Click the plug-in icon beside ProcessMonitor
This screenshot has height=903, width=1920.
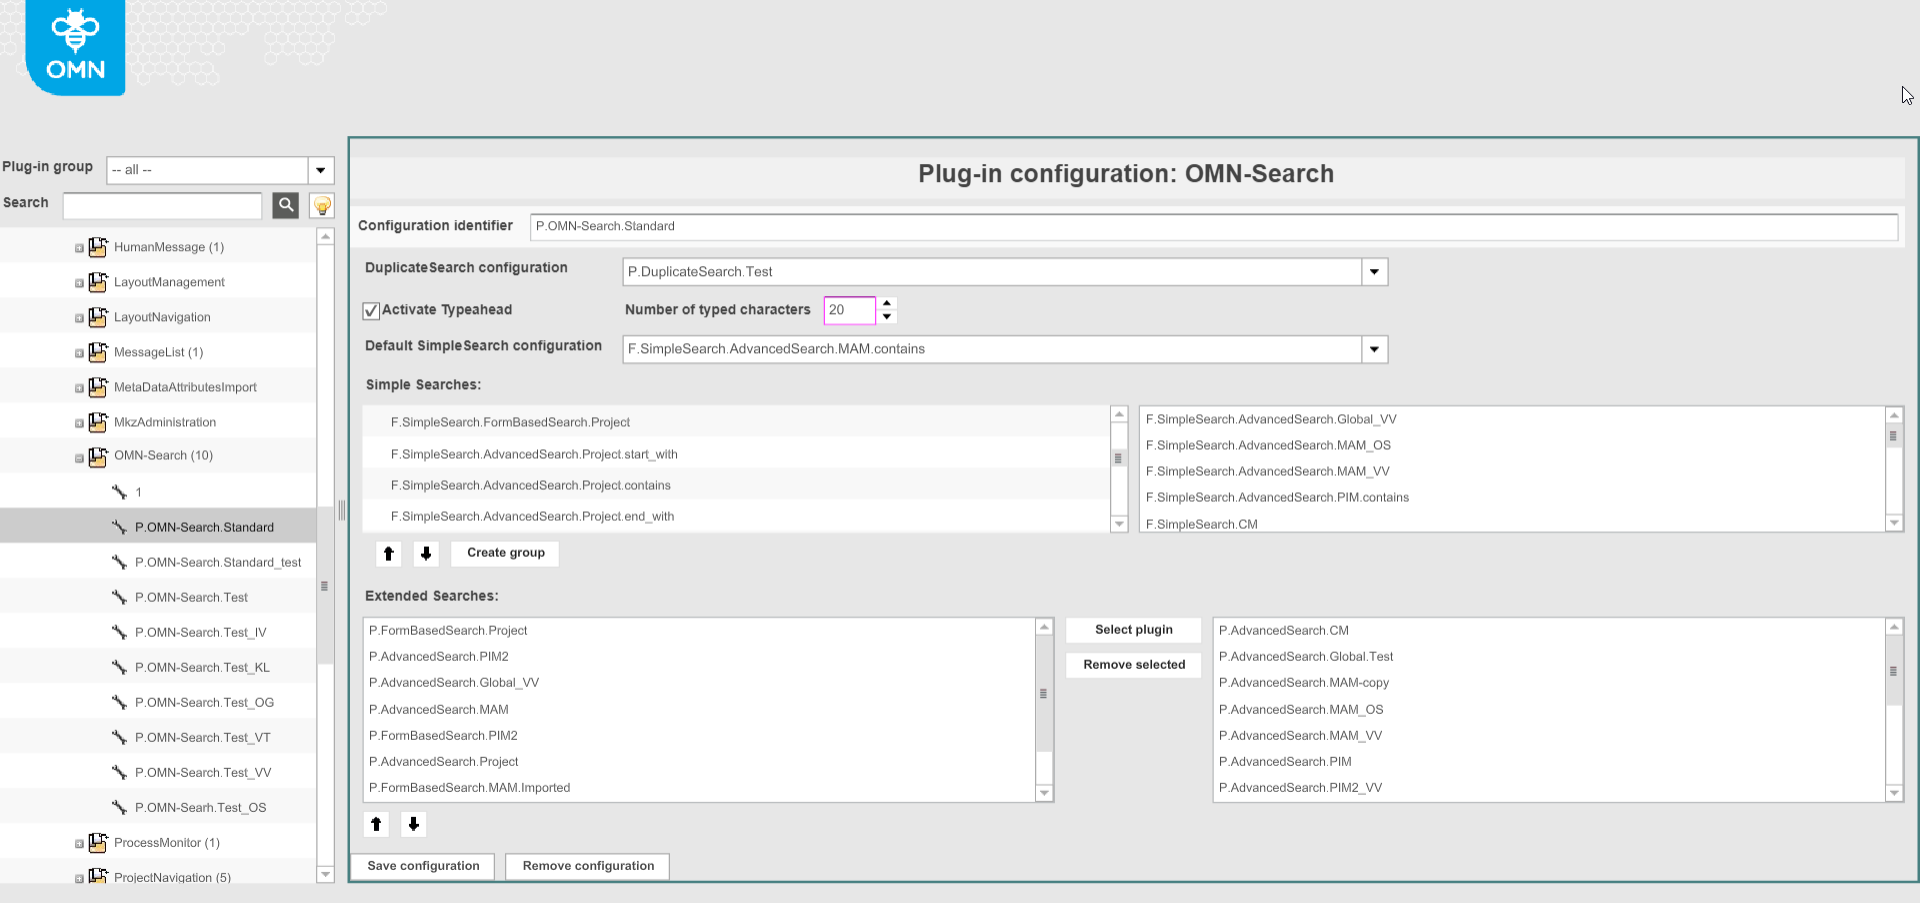pyautogui.click(x=98, y=842)
